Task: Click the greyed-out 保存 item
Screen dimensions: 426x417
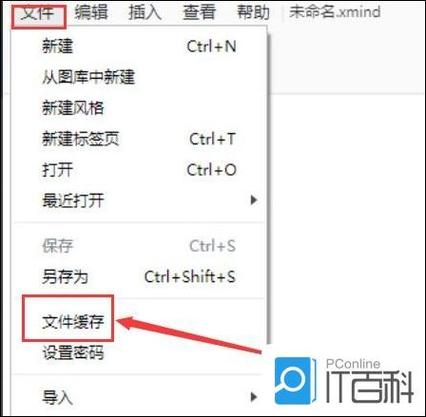Action: pyautogui.click(x=139, y=246)
